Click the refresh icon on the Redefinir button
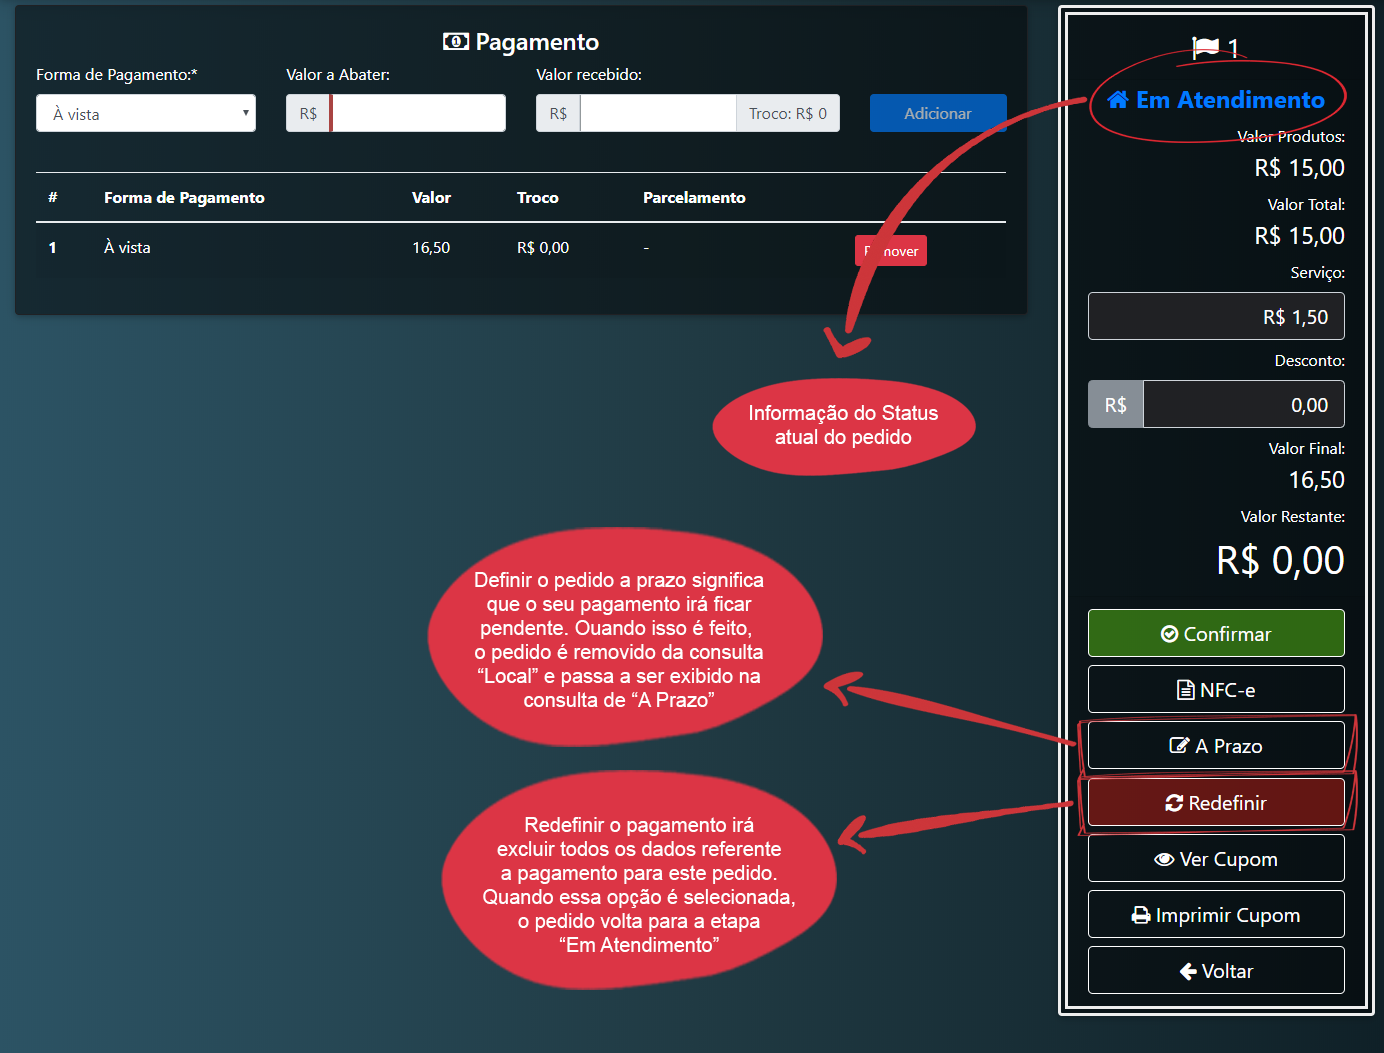The width and height of the screenshot is (1384, 1053). click(x=1174, y=803)
